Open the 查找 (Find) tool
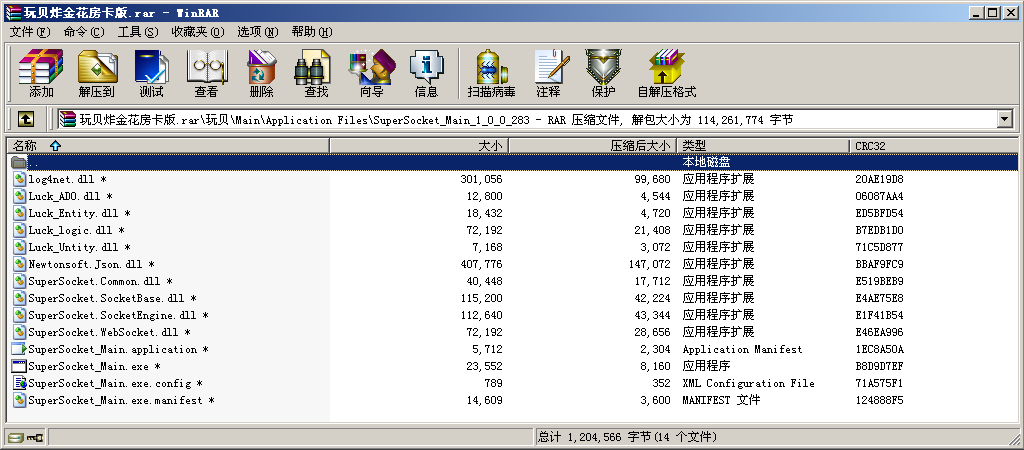1024x450 pixels. [316, 73]
